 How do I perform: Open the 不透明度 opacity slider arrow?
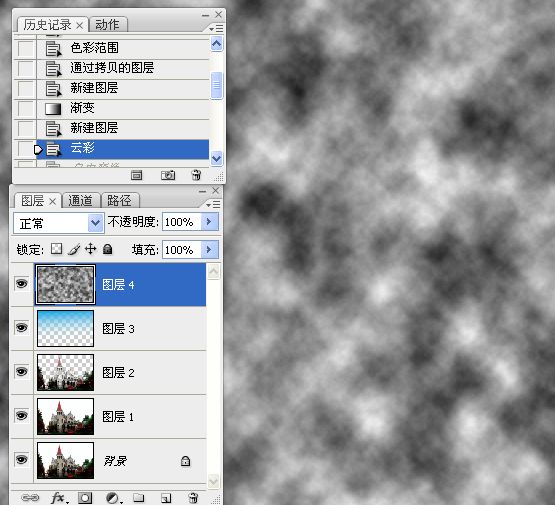coord(210,222)
